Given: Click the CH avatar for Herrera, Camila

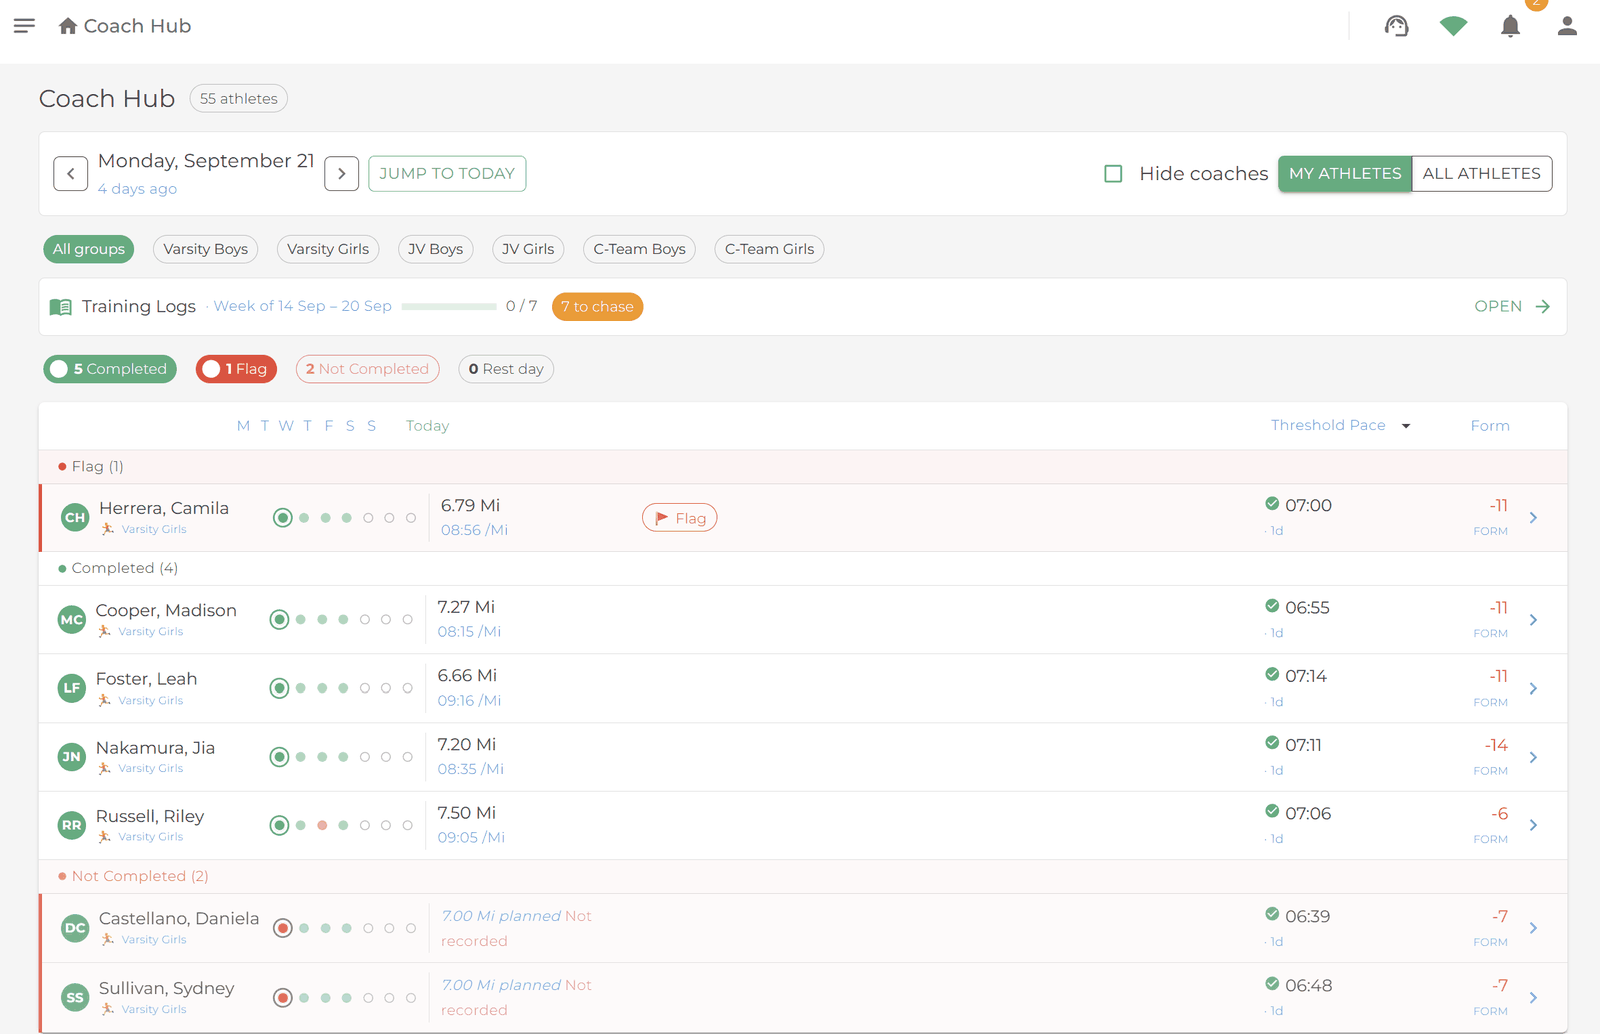Looking at the screenshot, I should 75,518.
